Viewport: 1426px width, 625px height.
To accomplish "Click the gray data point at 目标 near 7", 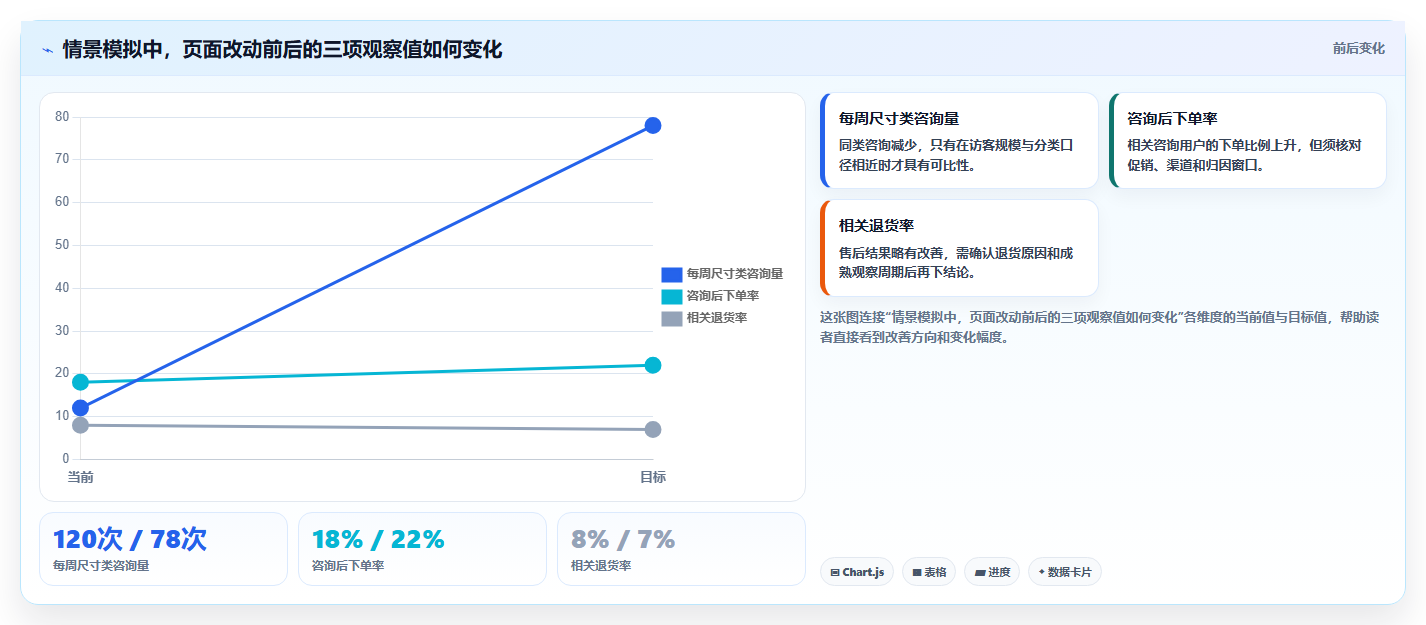I will click(653, 429).
